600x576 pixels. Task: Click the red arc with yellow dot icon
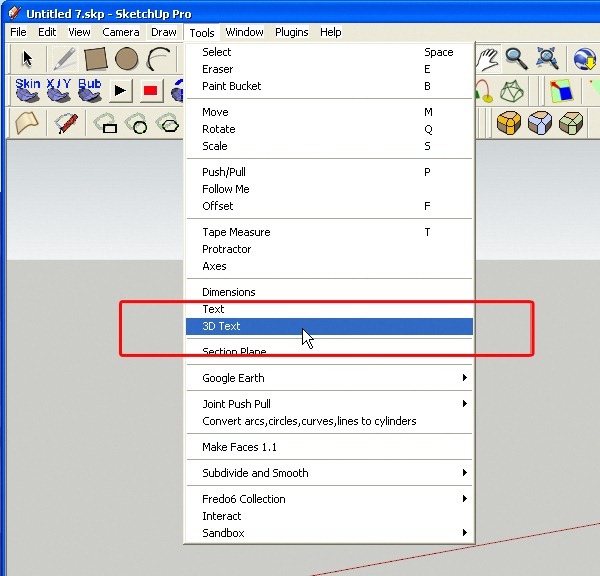click(x=484, y=91)
